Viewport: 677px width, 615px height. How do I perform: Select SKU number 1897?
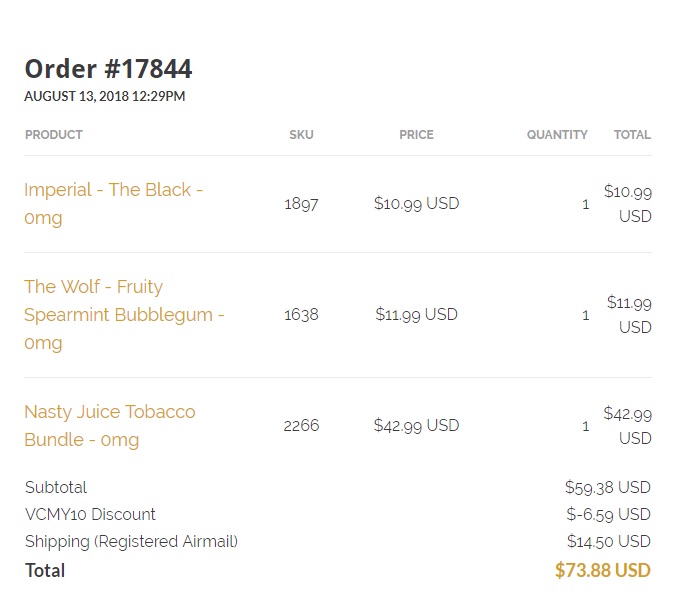[301, 204]
